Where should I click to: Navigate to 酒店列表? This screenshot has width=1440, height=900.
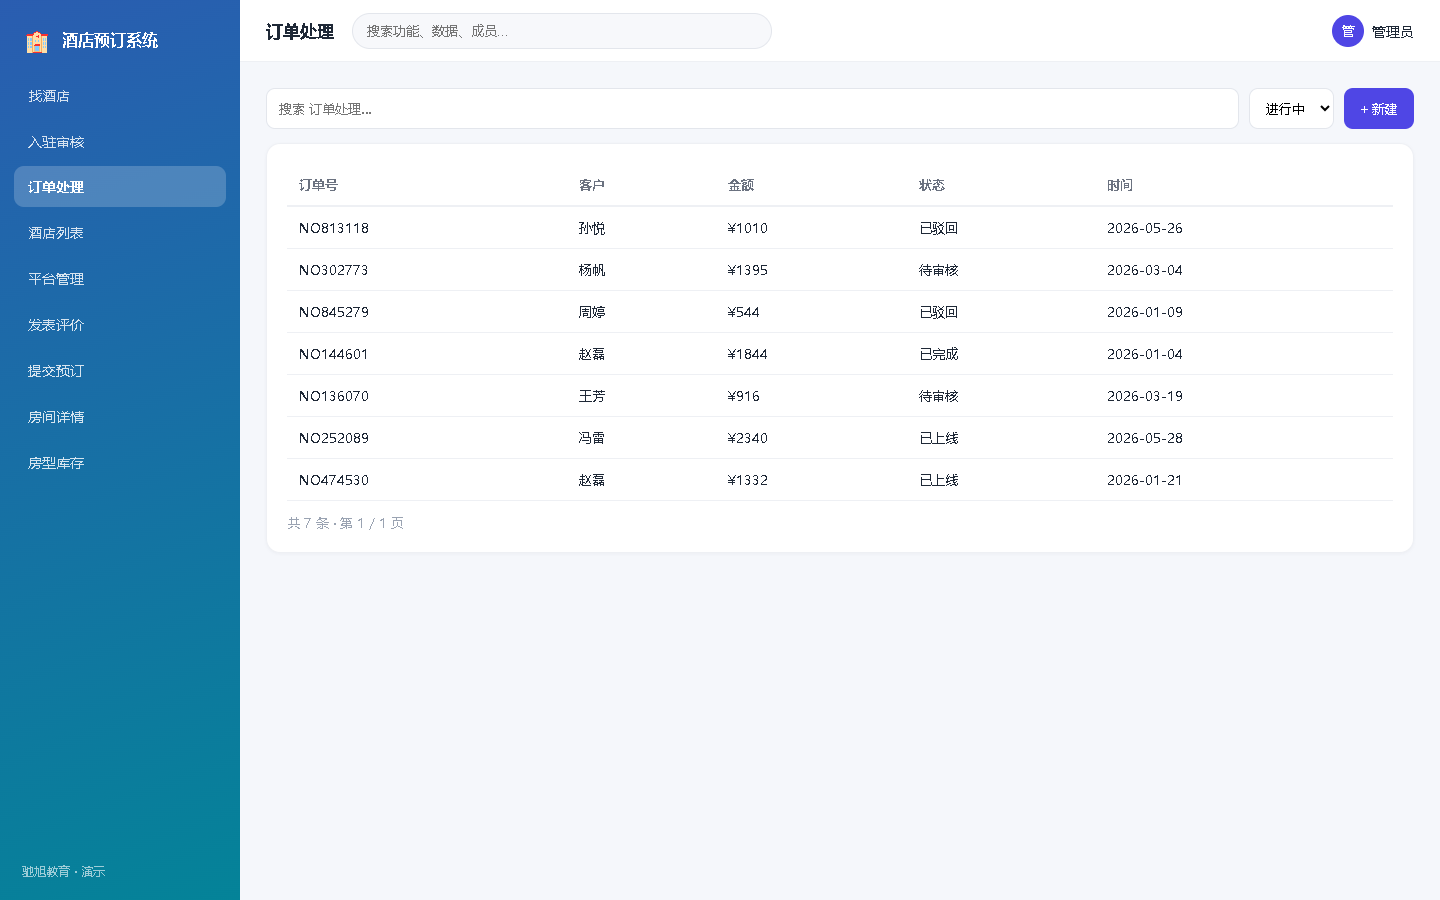(x=120, y=233)
